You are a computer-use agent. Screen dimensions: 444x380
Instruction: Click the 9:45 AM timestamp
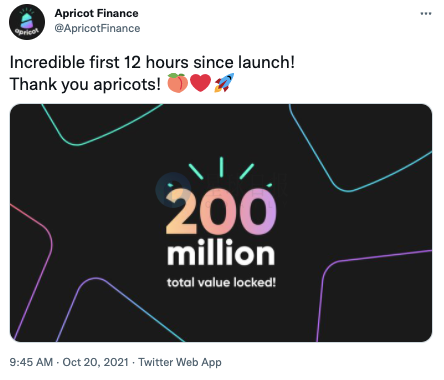tap(31, 362)
